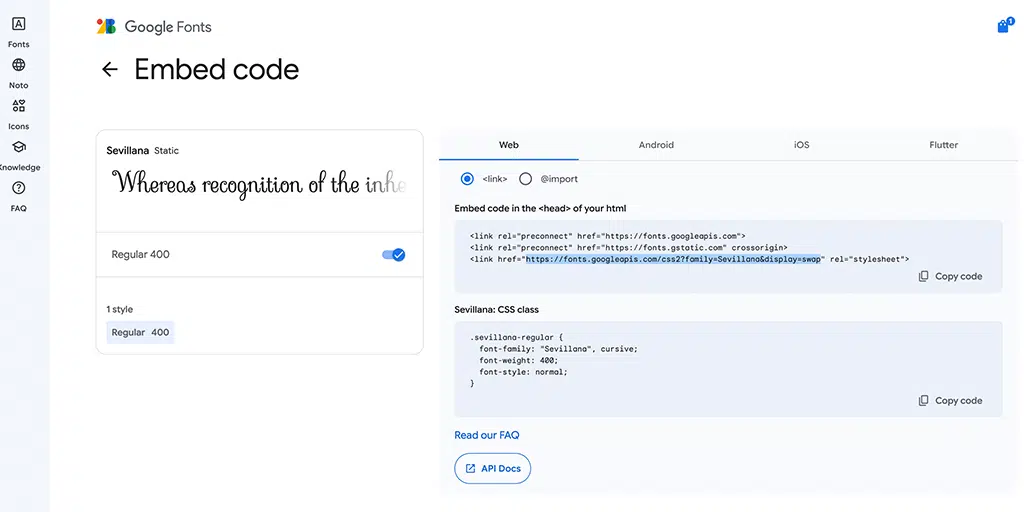Click the fonts.gstatic.com preconnect line
Image resolution: width=1024 pixels, height=512 pixels.
(628, 248)
